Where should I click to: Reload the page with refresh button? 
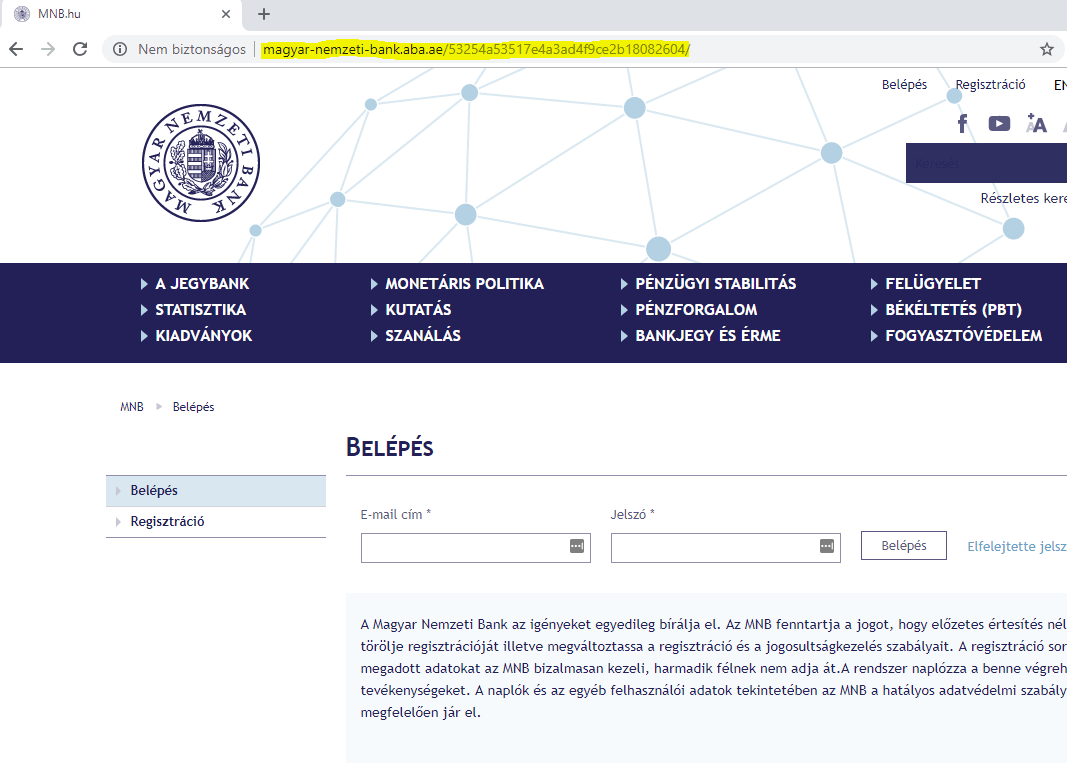80,49
